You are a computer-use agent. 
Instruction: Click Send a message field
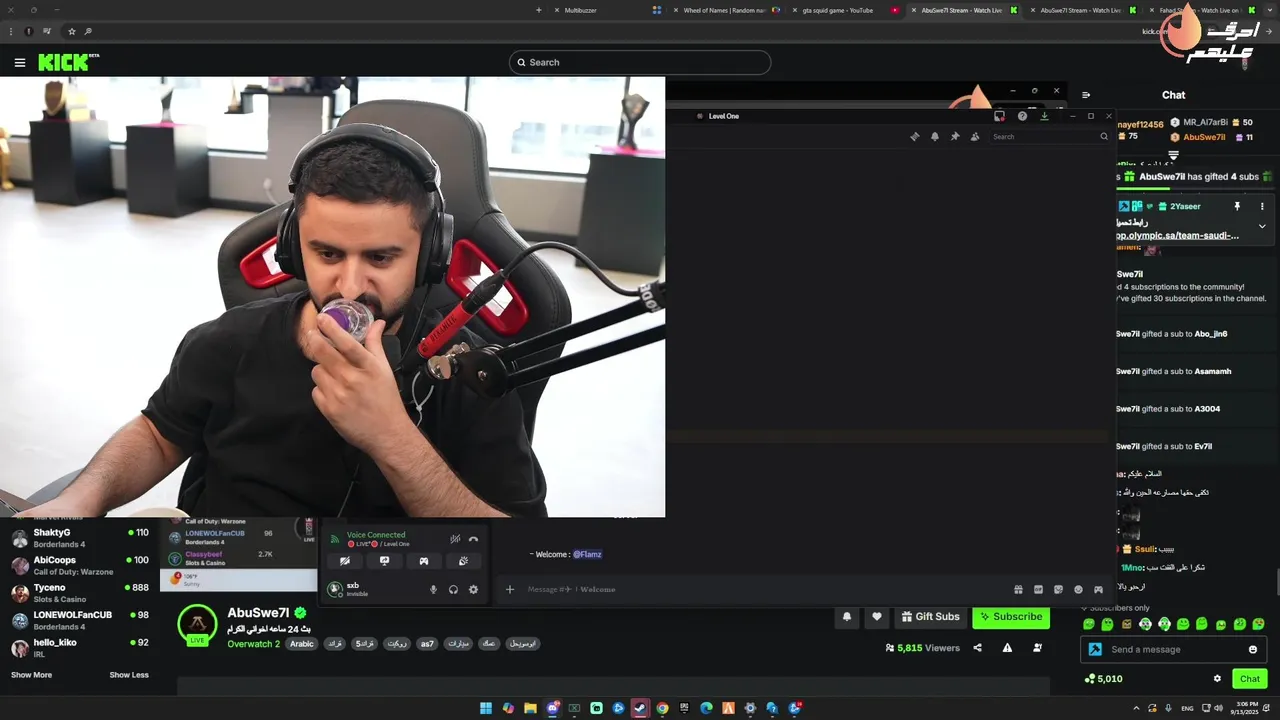click(x=1176, y=650)
